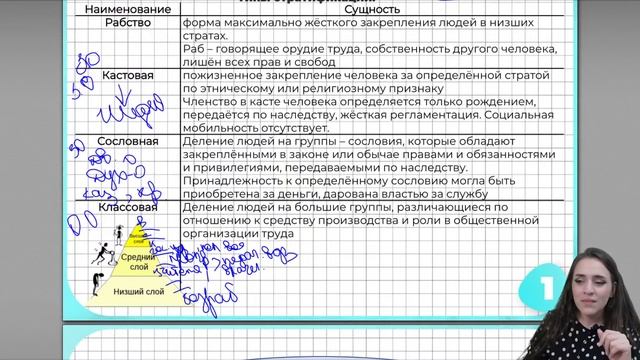Click the presenter webcam video
Viewport: 640px width, 360px height.
tap(582, 304)
